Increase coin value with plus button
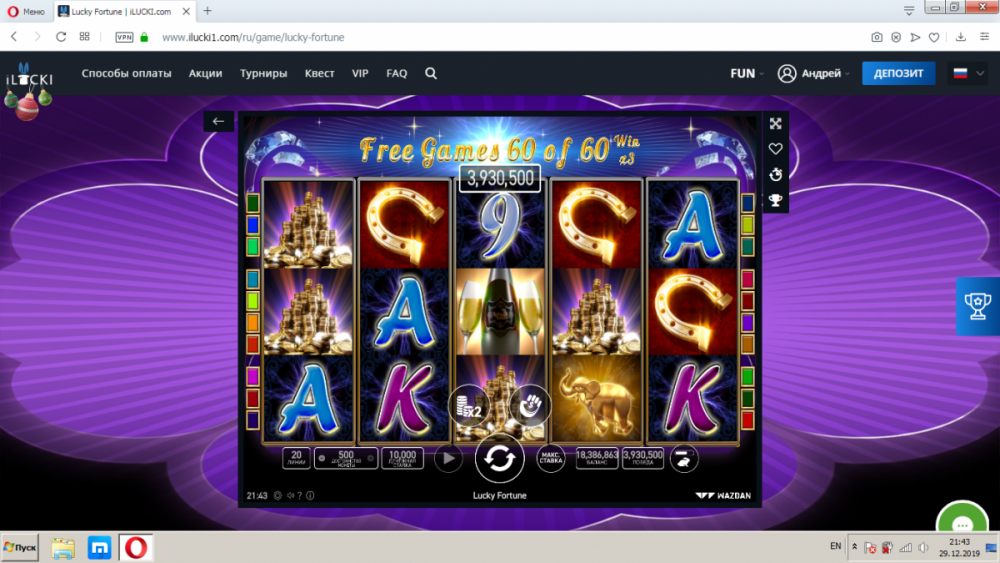This screenshot has width=1000, height=563. click(x=371, y=458)
